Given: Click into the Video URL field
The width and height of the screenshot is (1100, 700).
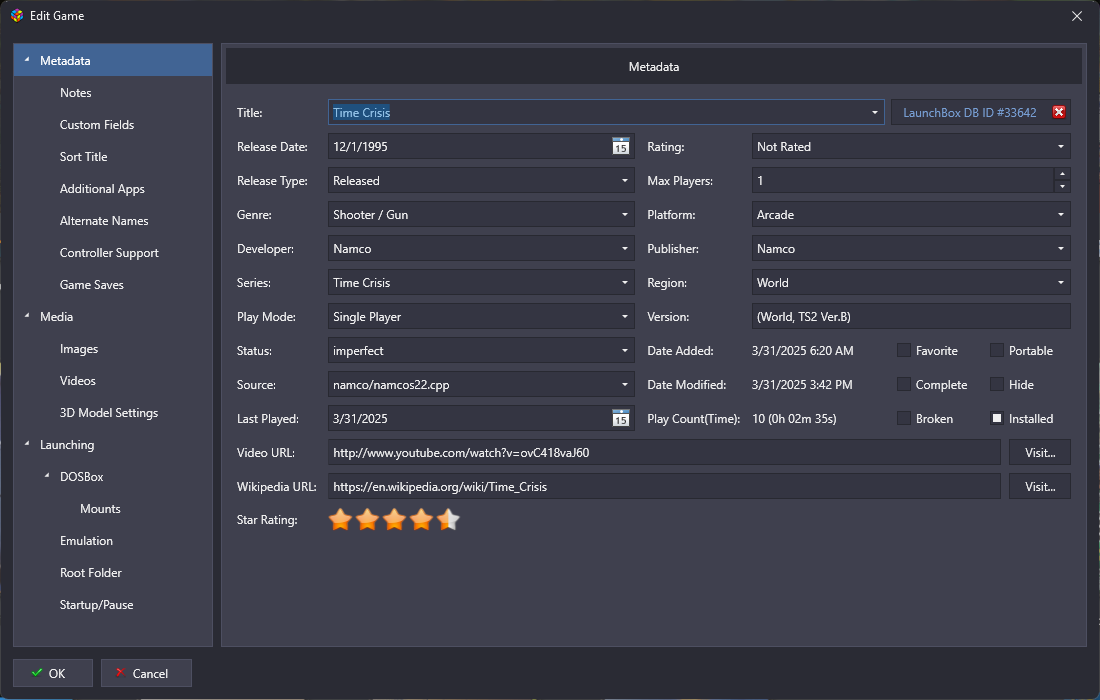Looking at the screenshot, I should click(664, 452).
